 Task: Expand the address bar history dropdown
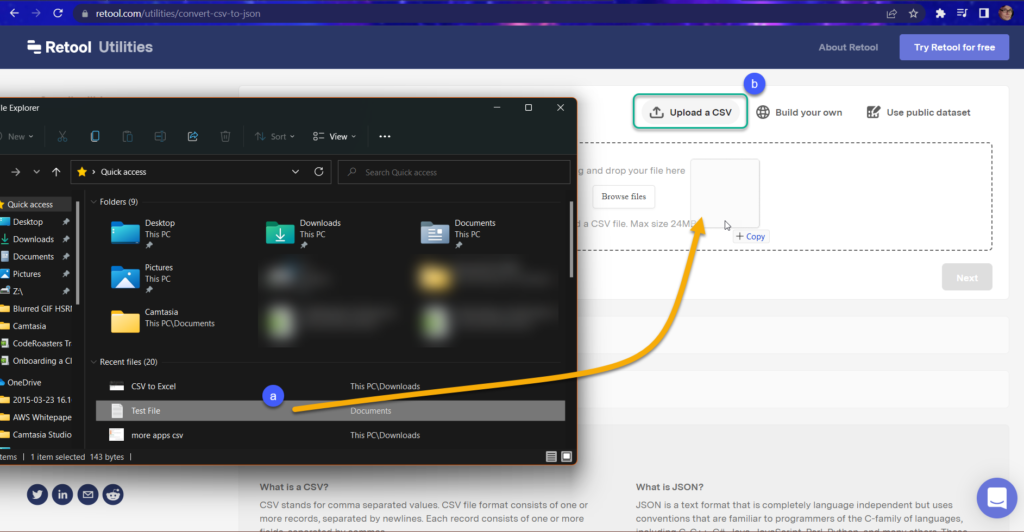click(x=295, y=172)
